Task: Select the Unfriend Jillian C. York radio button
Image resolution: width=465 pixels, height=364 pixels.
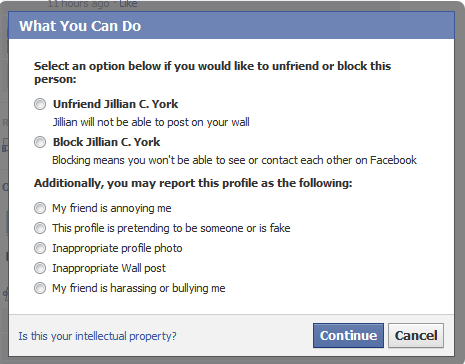Action: pos(40,104)
